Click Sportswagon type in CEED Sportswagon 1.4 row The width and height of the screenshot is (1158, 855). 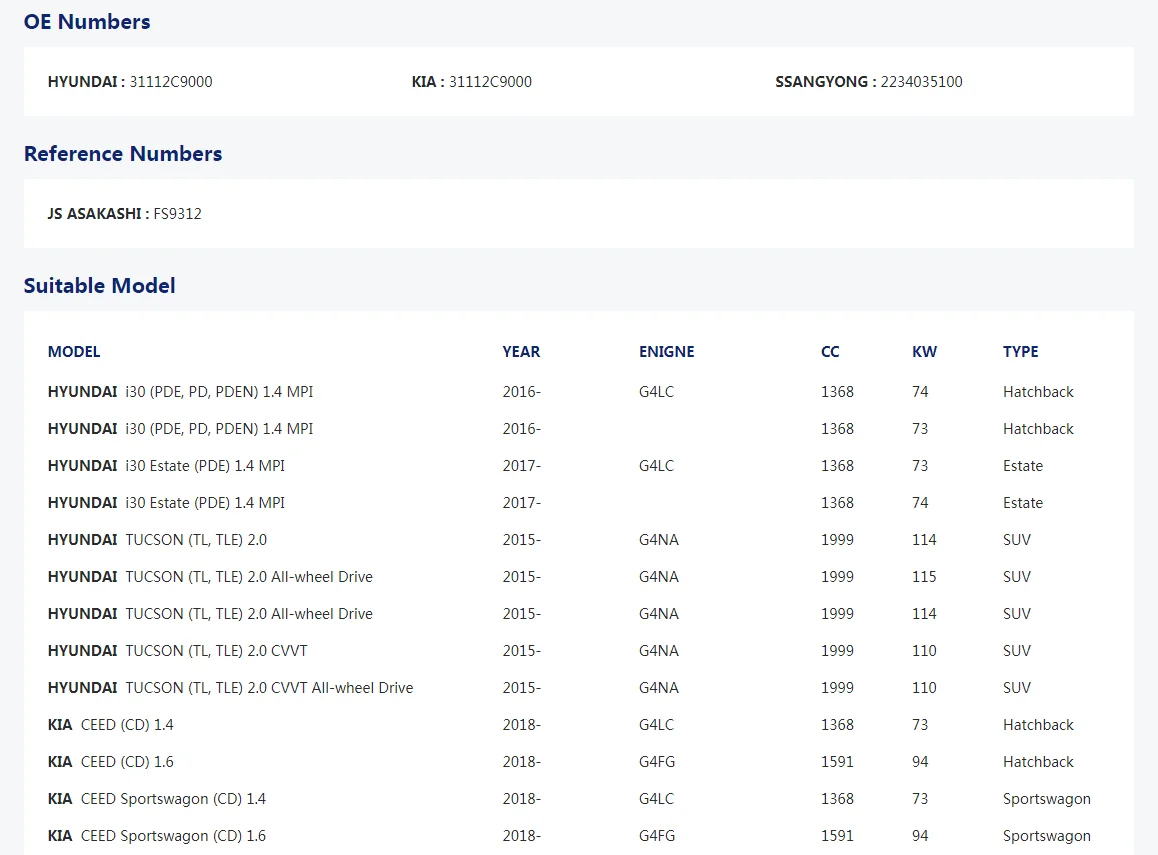[1046, 799]
